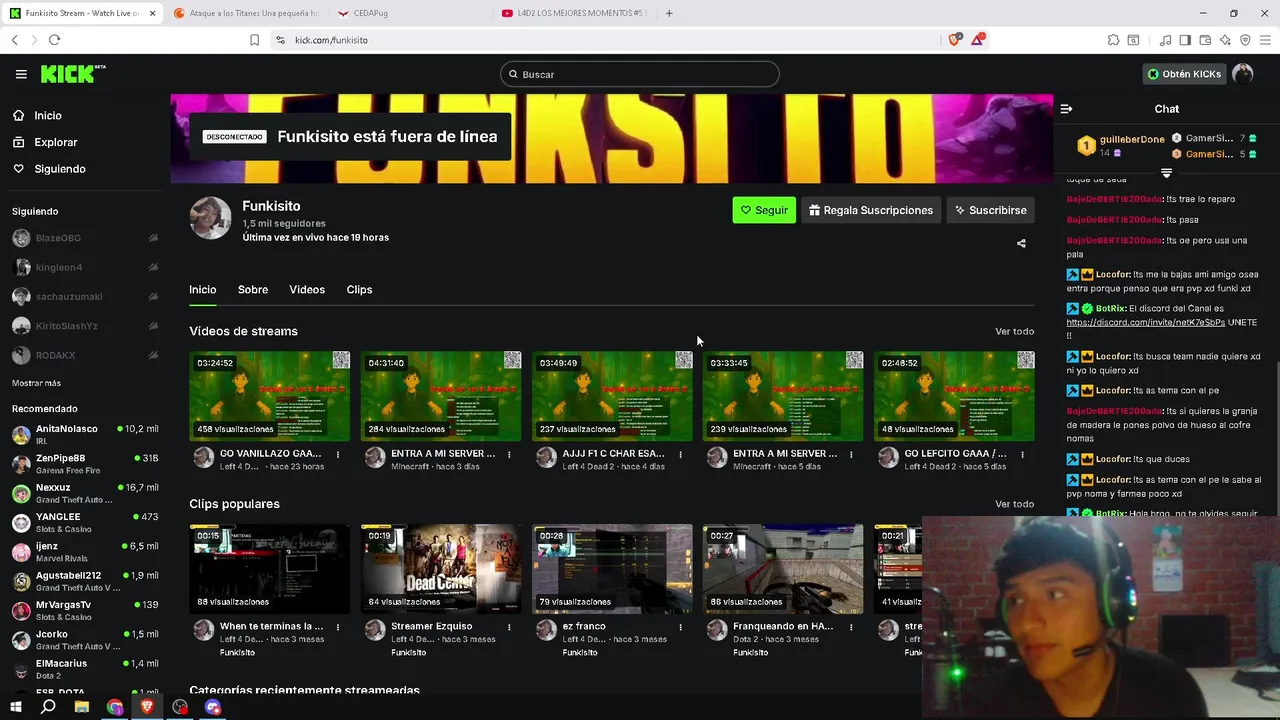
Task: Open options menu for Streamer Ezquiso clip
Action: point(509,627)
